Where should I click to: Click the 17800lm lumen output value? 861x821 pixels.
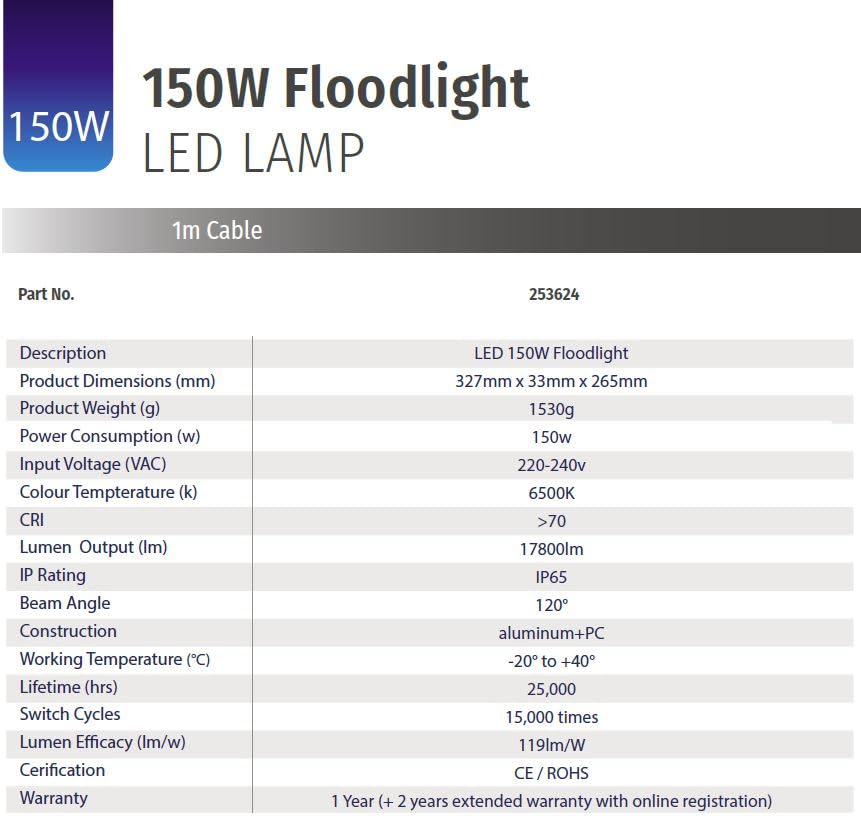point(551,549)
